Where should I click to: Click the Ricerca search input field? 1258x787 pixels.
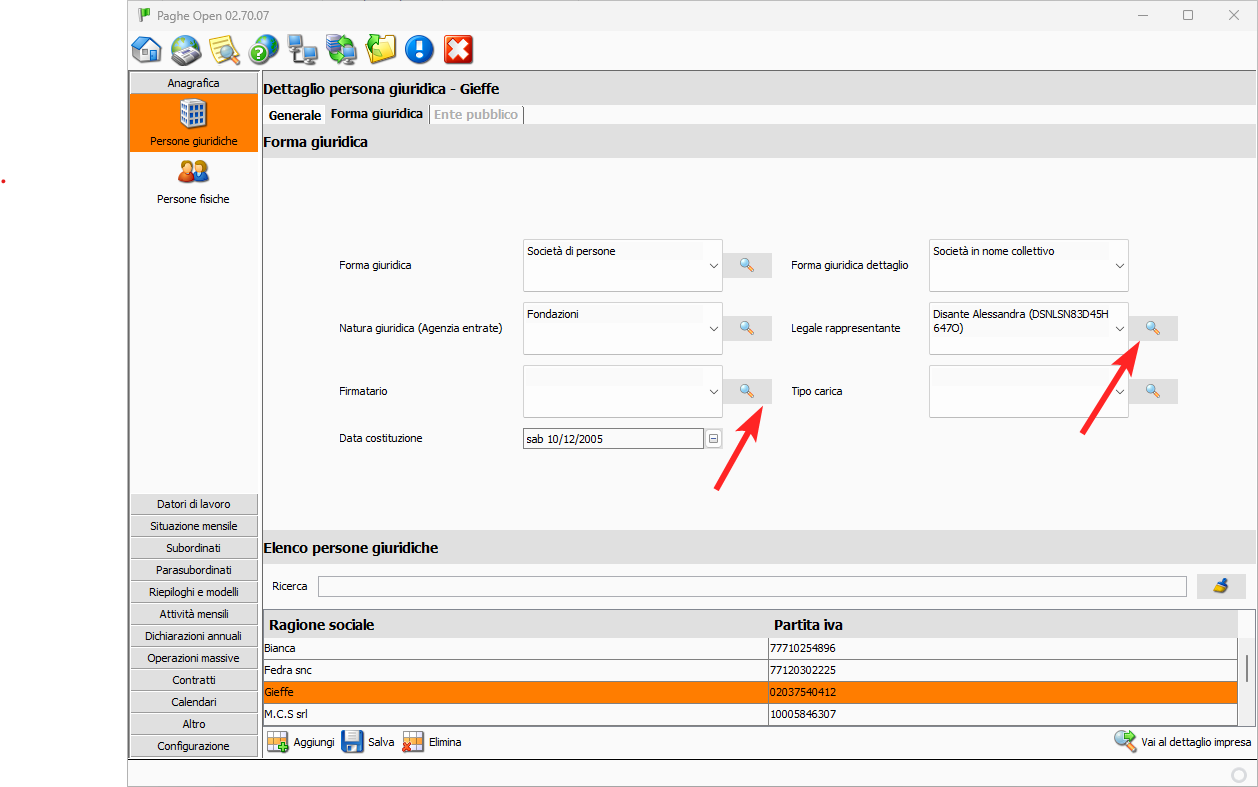[x=751, y=586]
